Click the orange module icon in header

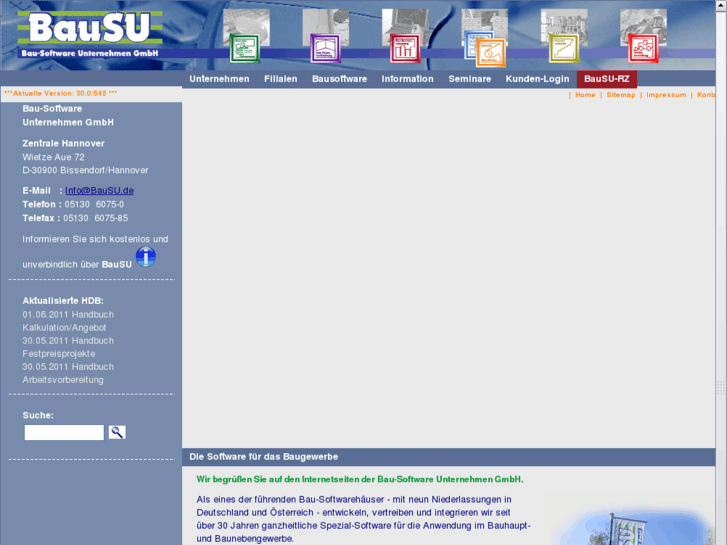click(x=491, y=53)
